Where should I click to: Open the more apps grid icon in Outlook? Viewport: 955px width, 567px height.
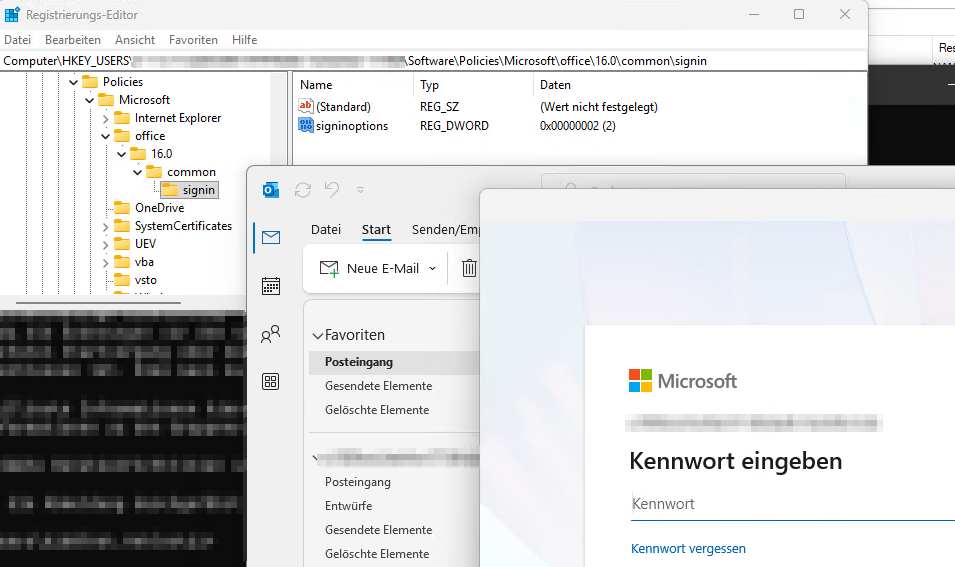(270, 382)
